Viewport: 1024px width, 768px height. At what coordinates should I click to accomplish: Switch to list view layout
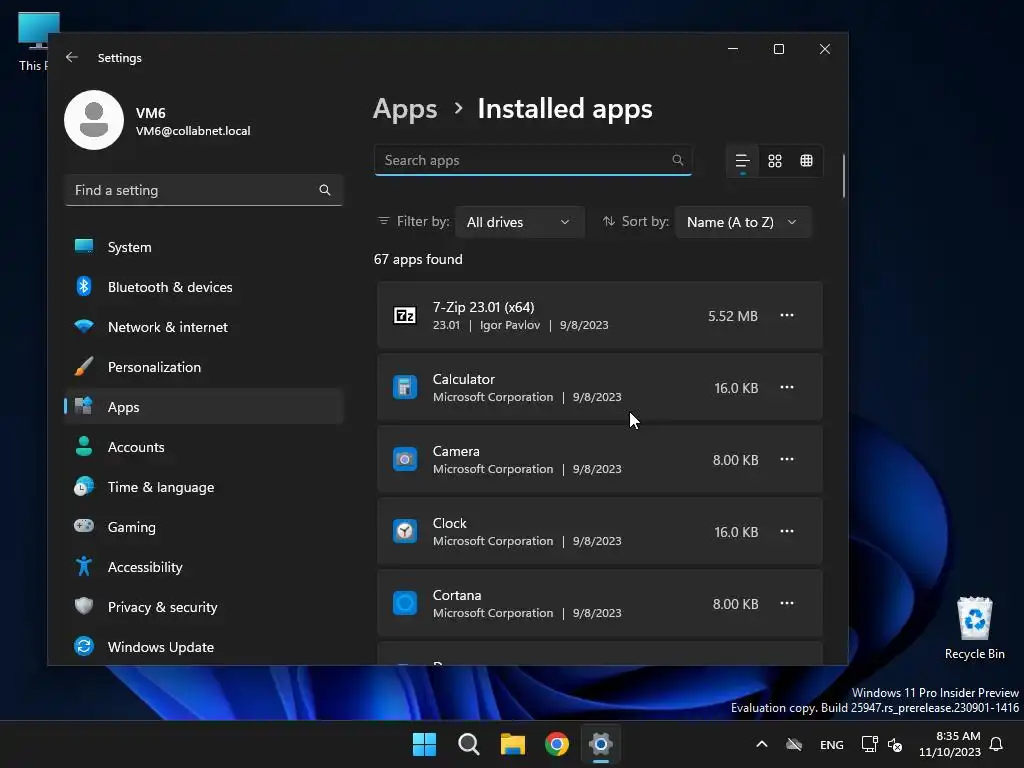743,161
